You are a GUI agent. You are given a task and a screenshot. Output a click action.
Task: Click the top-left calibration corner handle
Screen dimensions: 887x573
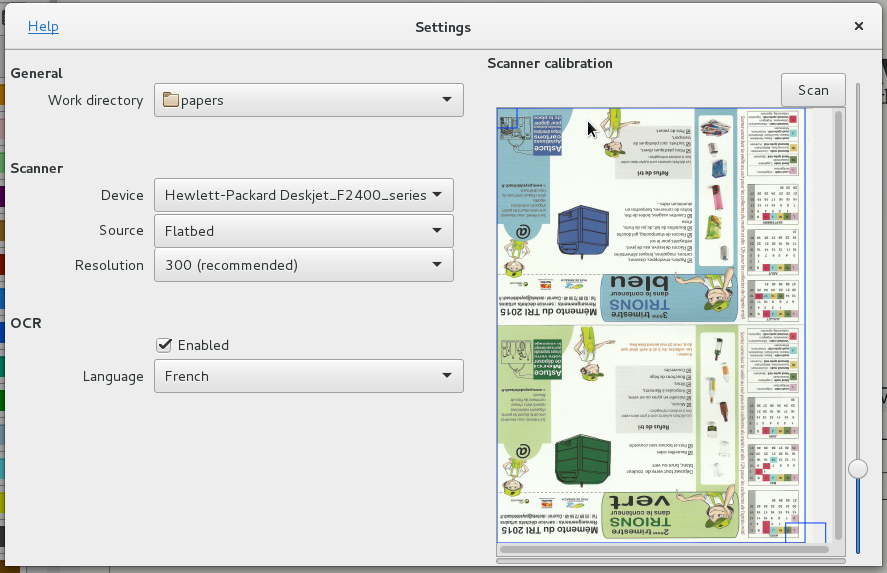coord(506,119)
